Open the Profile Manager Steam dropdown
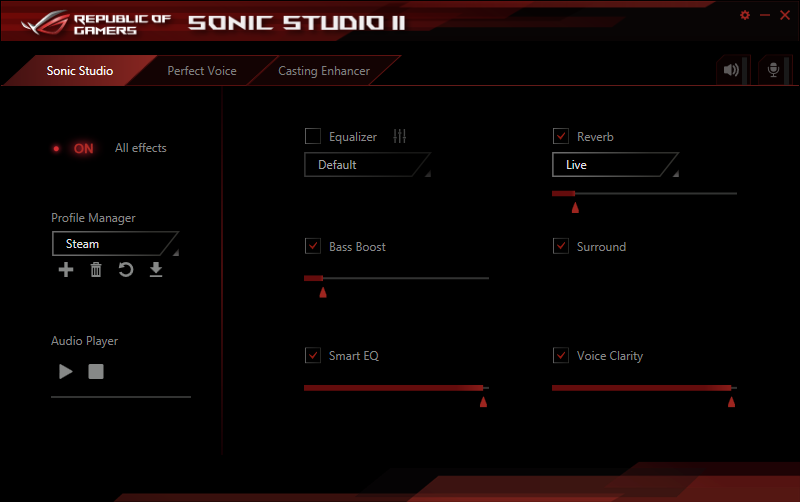The width and height of the screenshot is (800, 502). [114, 244]
